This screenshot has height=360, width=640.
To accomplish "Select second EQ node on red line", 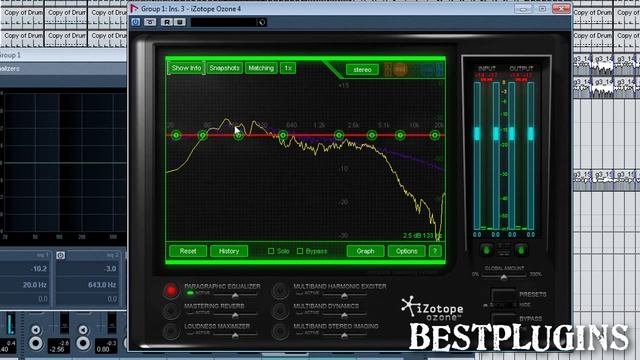I will coord(202,135).
